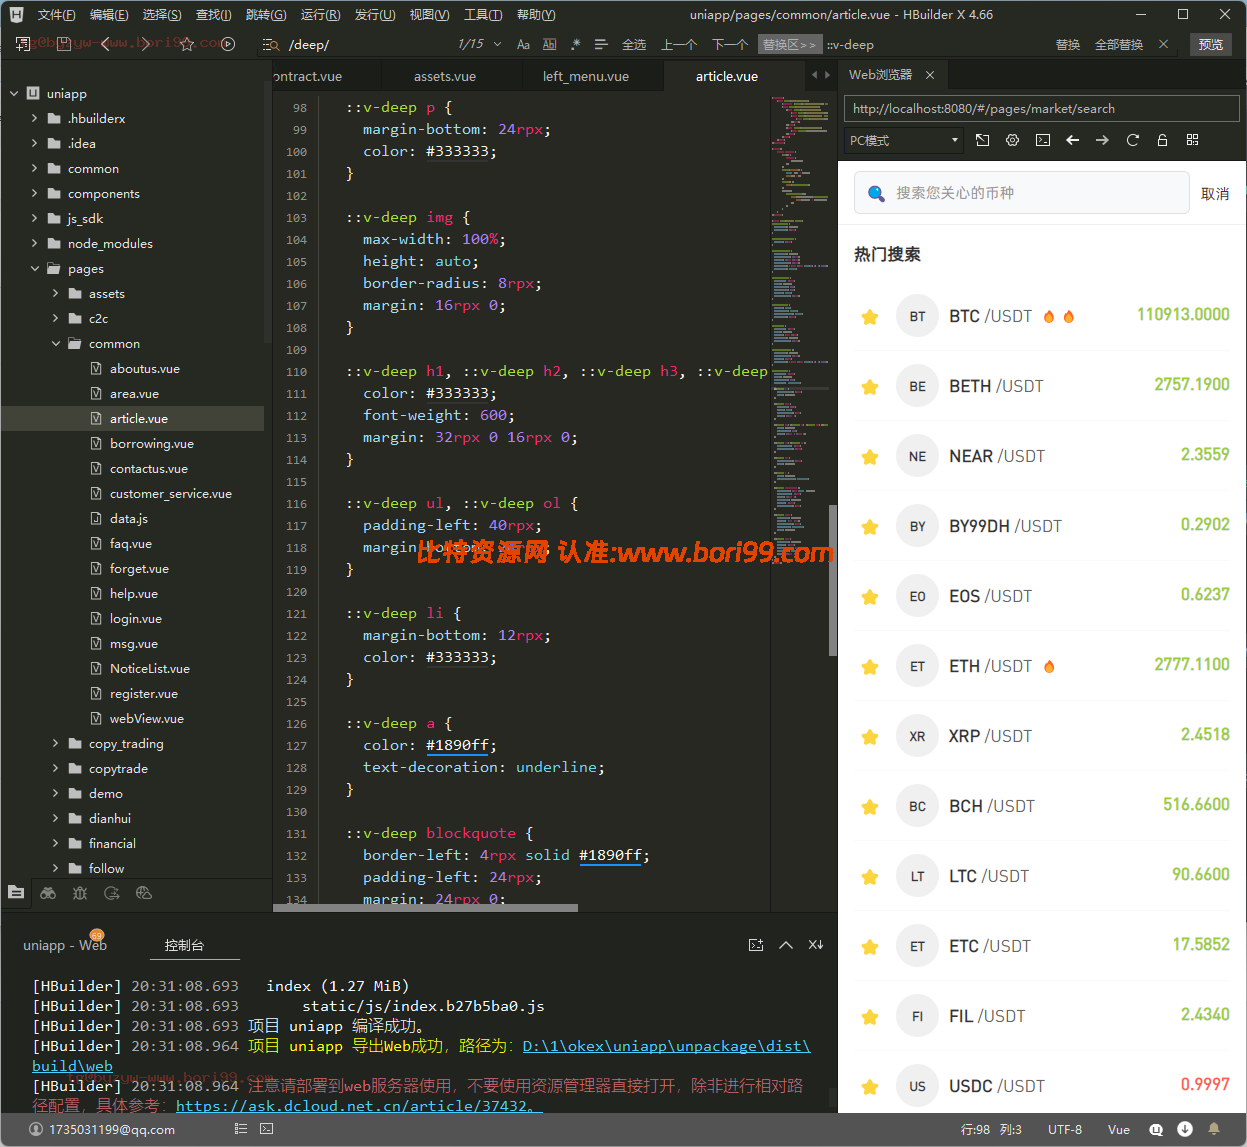Toggle favorite star for XRP /USDT
Screen dimensions: 1247x1147
[870, 737]
